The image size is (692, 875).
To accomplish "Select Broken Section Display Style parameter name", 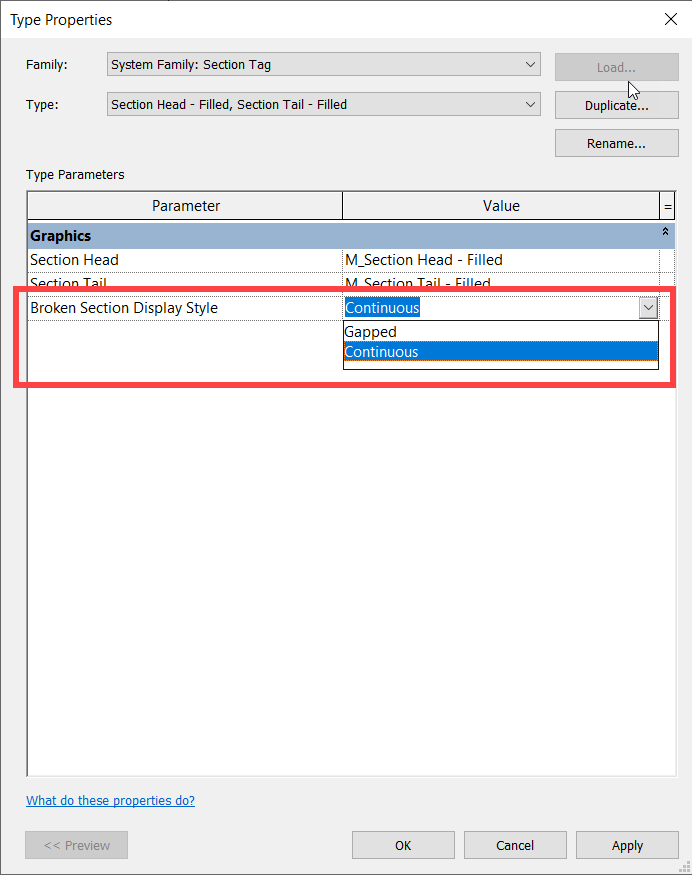I will point(124,308).
